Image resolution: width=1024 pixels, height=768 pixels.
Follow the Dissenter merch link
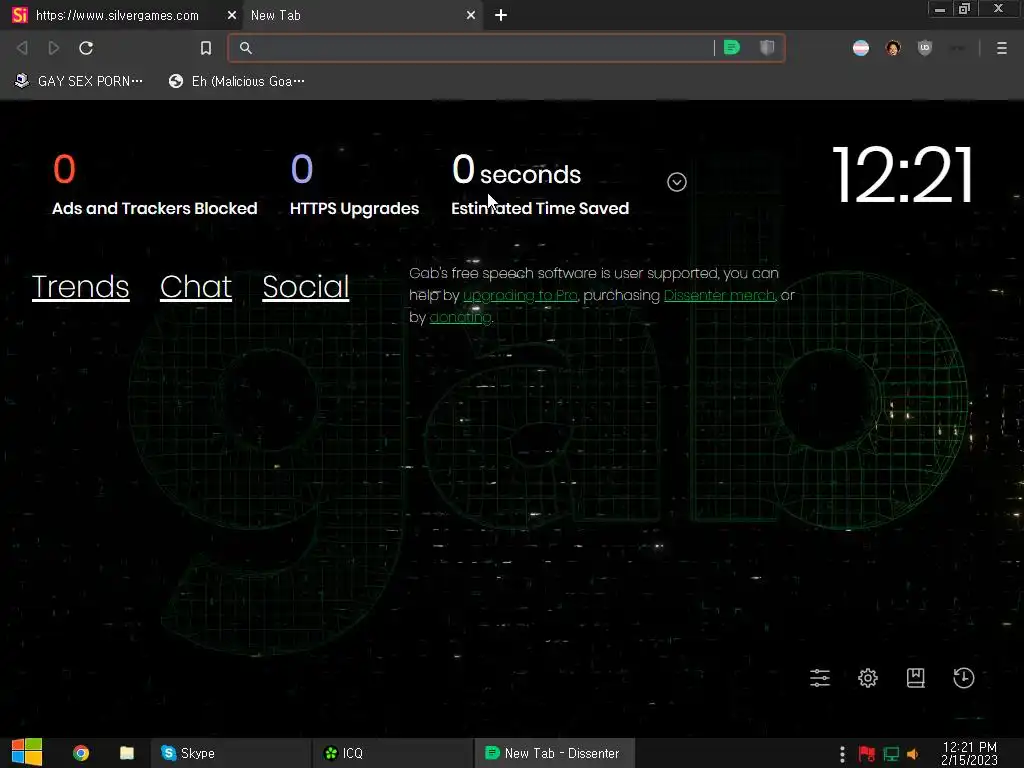(719, 295)
